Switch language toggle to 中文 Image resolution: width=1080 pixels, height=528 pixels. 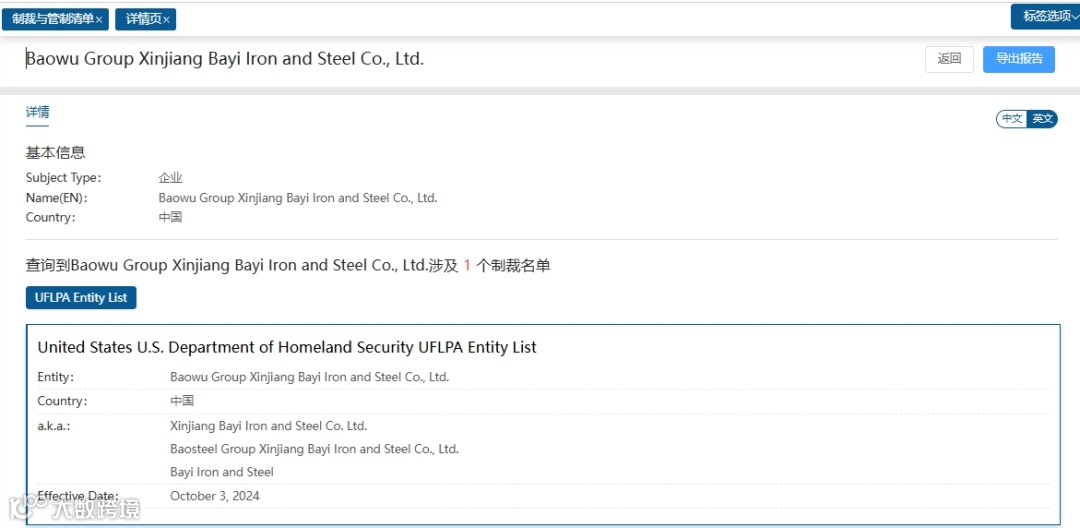click(x=1012, y=118)
